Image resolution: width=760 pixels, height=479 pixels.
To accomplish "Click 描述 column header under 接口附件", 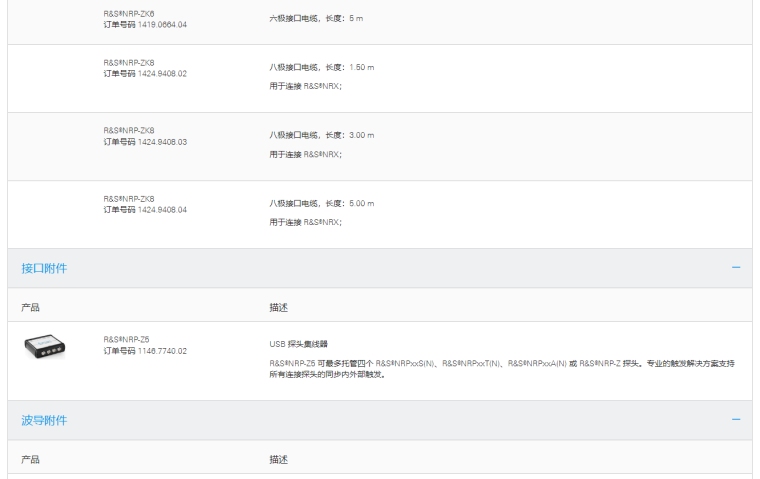I will [x=279, y=308].
